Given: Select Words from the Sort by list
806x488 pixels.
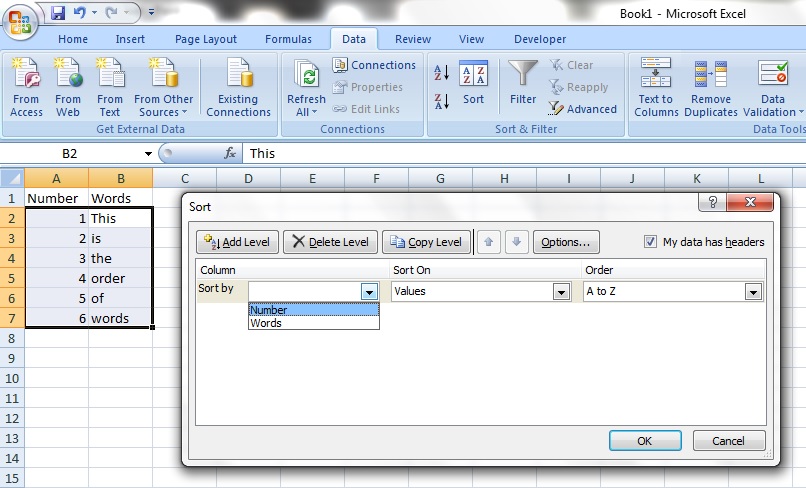Looking at the screenshot, I should coord(266,323).
